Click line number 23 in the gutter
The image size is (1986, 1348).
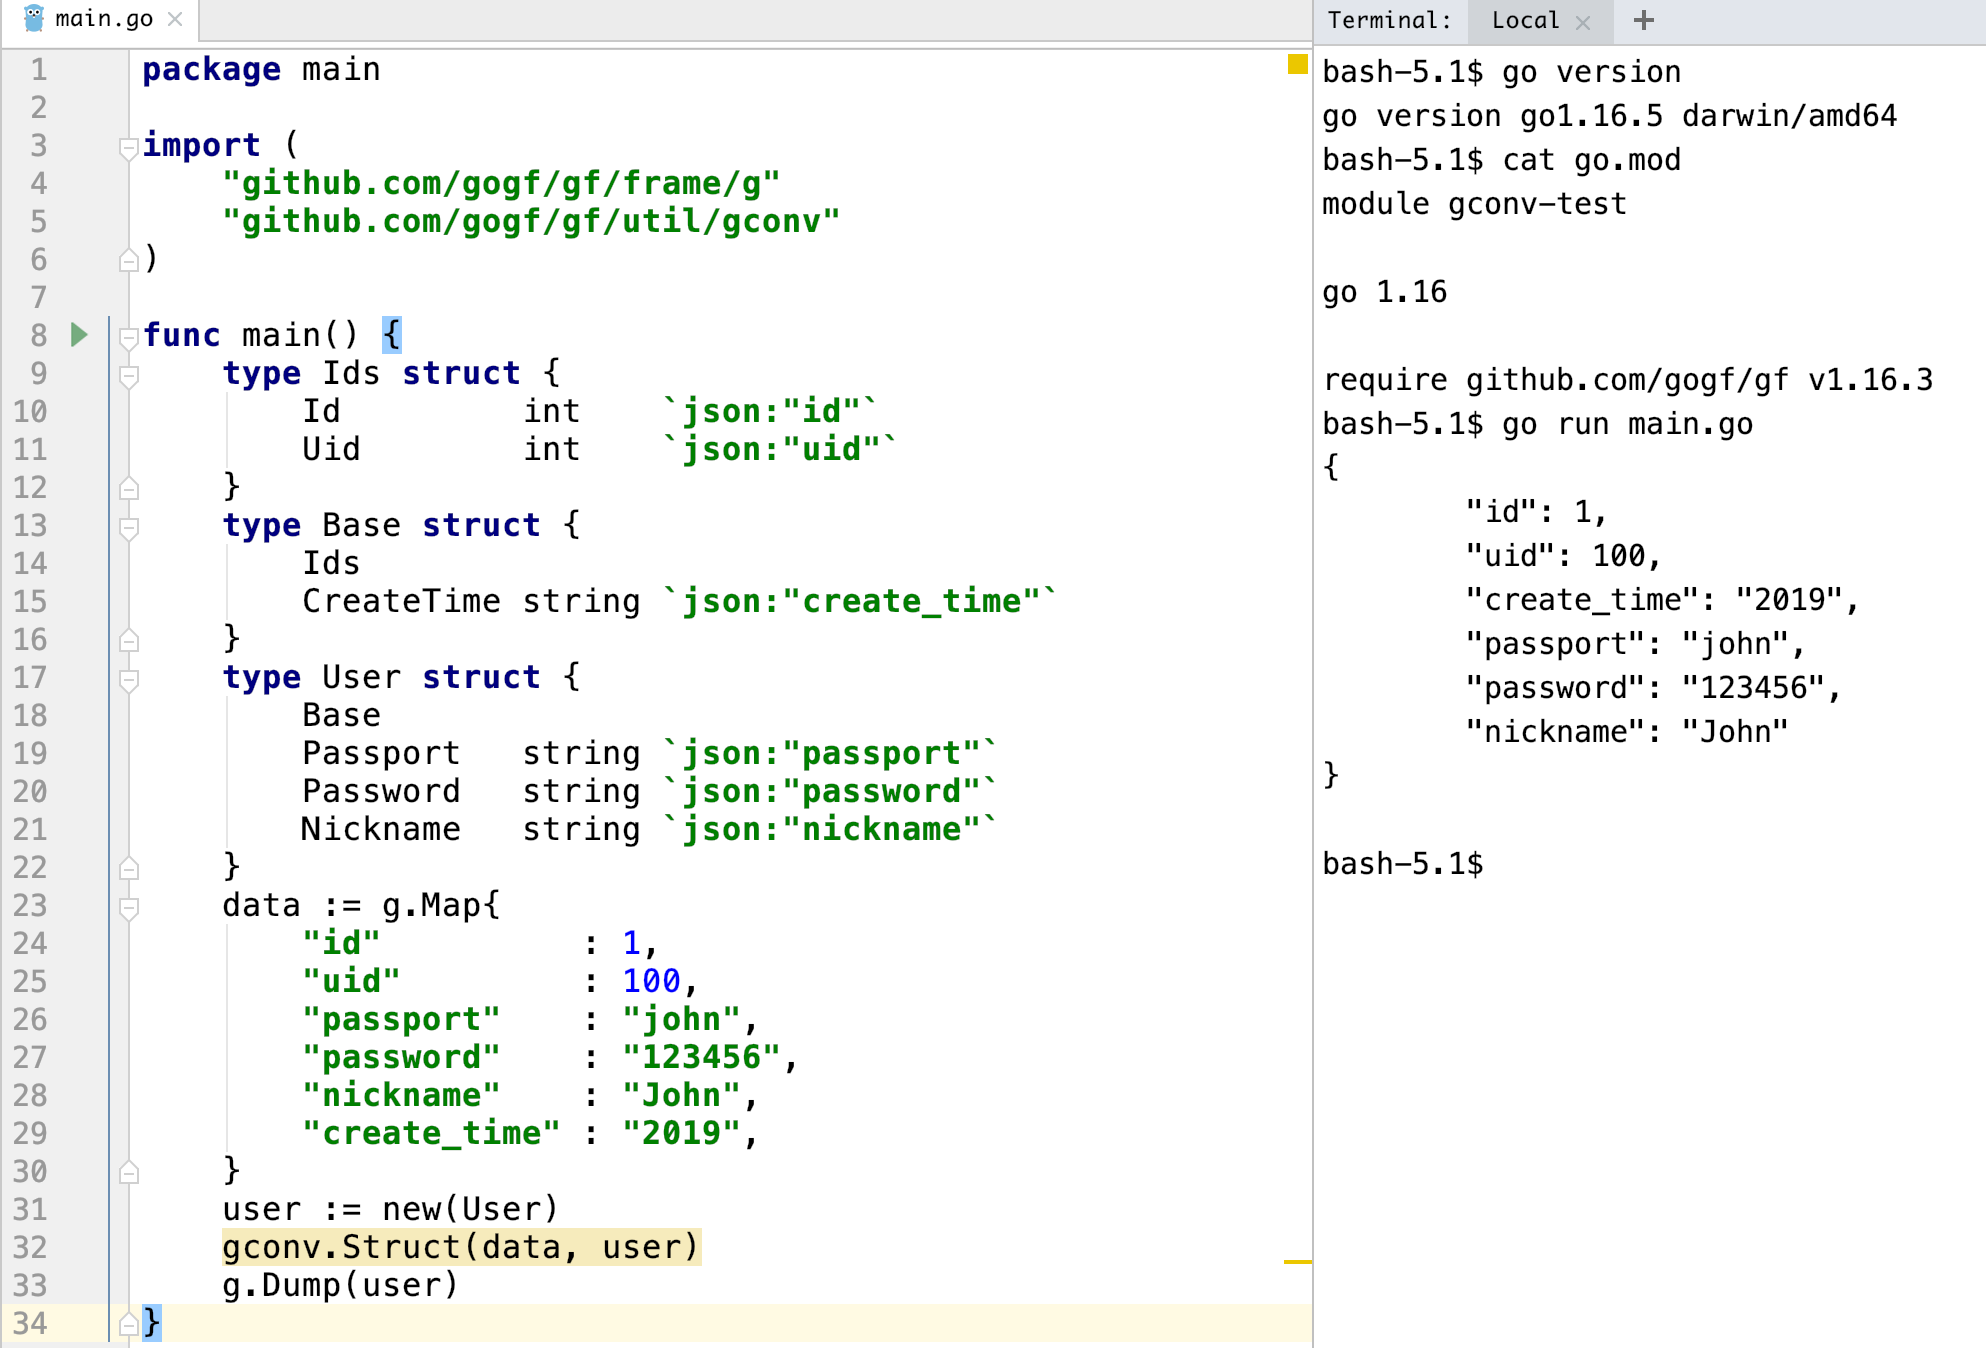tap(31, 906)
